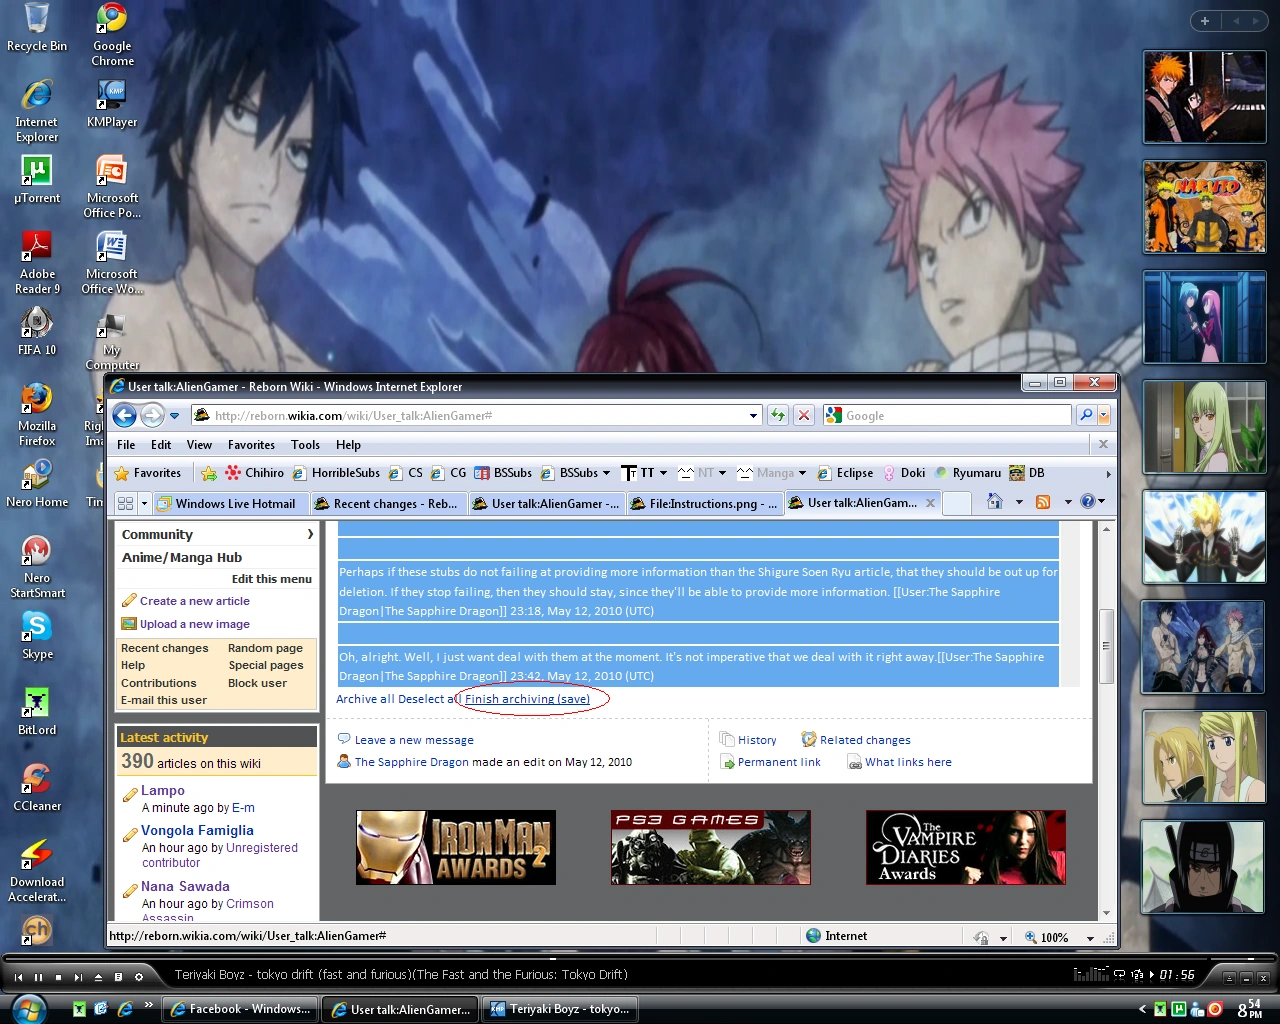
Task: Click the Add to Favorites Bar icon
Action: [208, 473]
